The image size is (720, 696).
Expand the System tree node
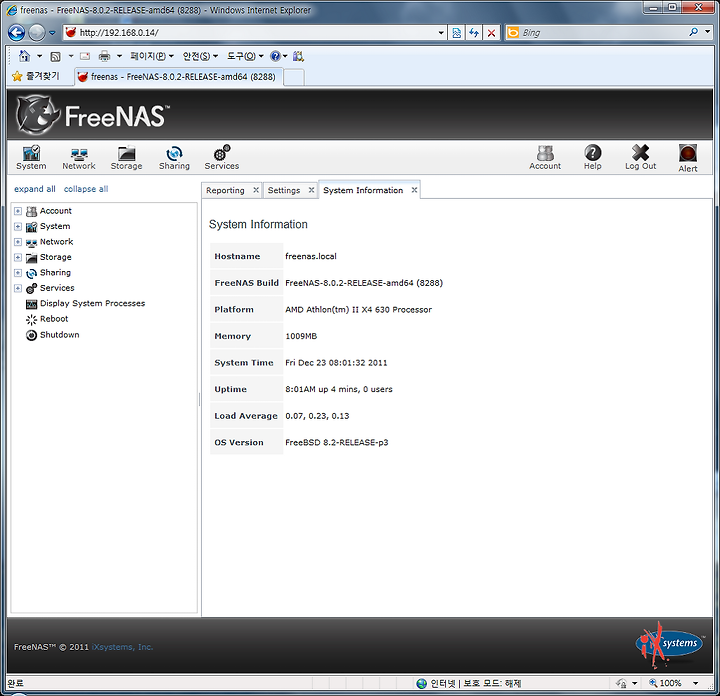[18, 226]
